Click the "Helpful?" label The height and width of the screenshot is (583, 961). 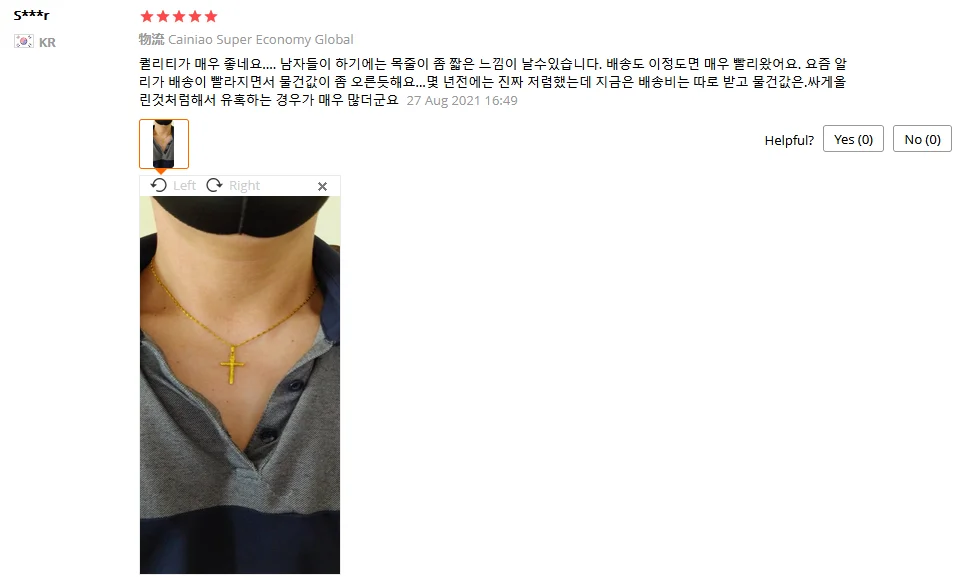[789, 140]
